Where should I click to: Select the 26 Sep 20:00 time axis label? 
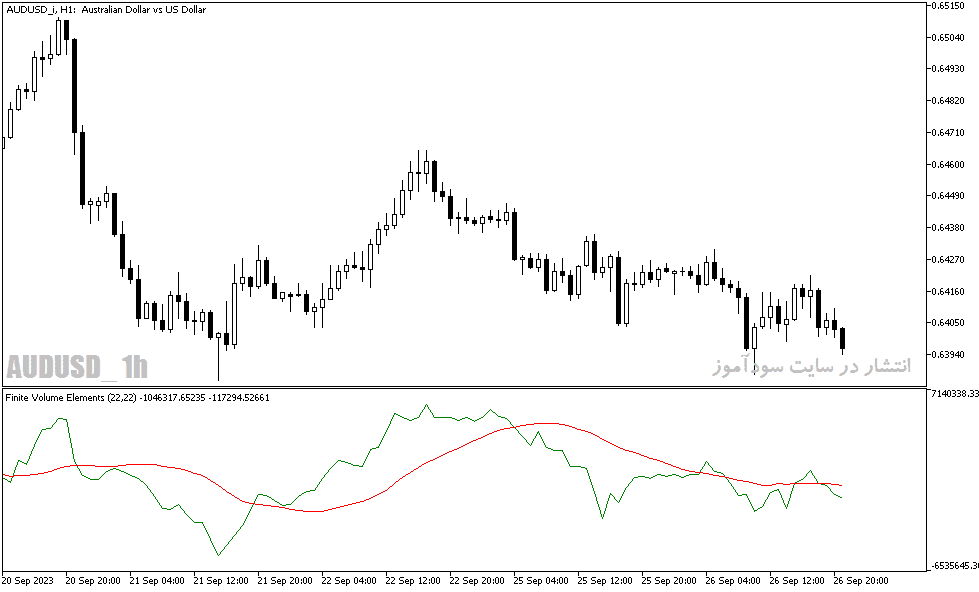(x=860, y=581)
